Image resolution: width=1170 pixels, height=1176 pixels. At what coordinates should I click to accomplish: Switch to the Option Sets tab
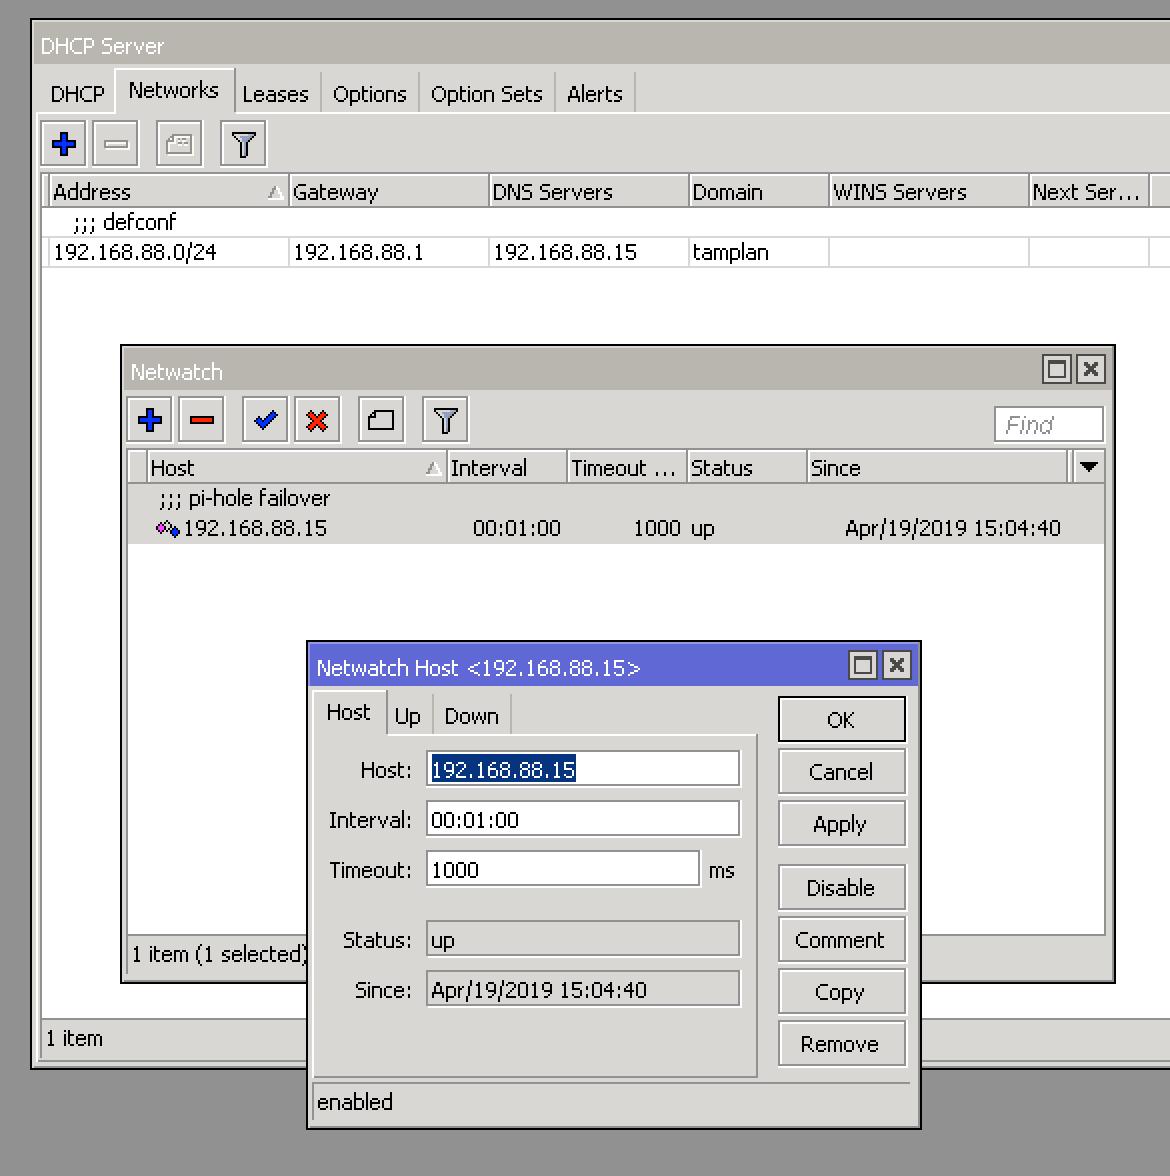coord(487,94)
